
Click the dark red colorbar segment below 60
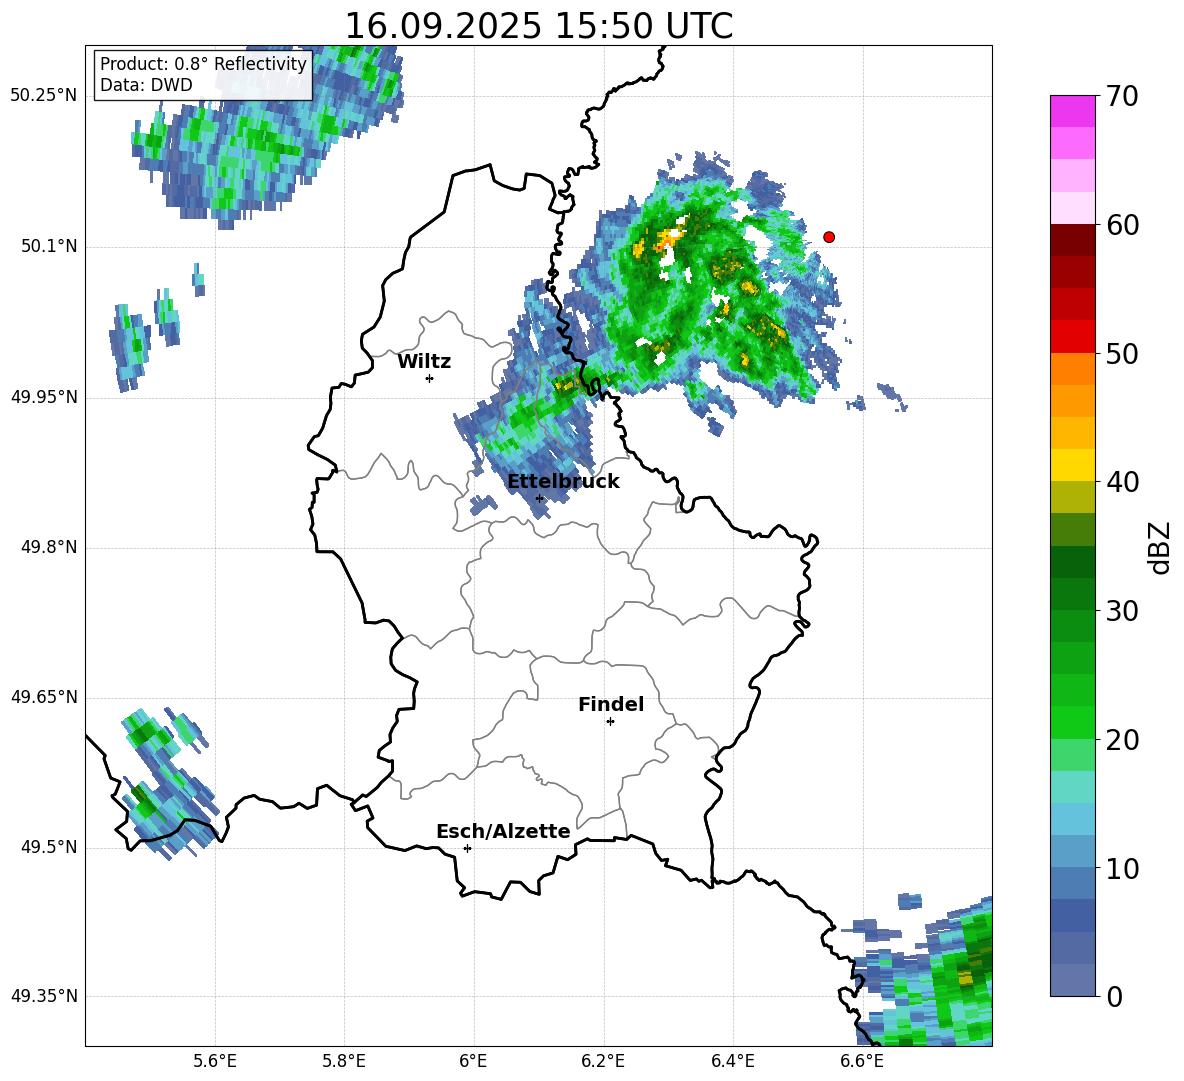[x=1072, y=240]
